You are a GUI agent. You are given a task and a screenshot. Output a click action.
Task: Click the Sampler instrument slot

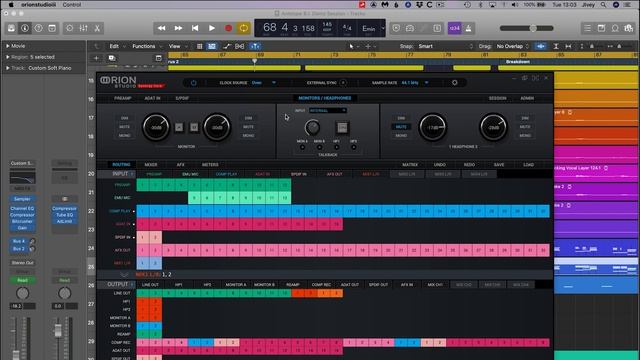[22, 199]
